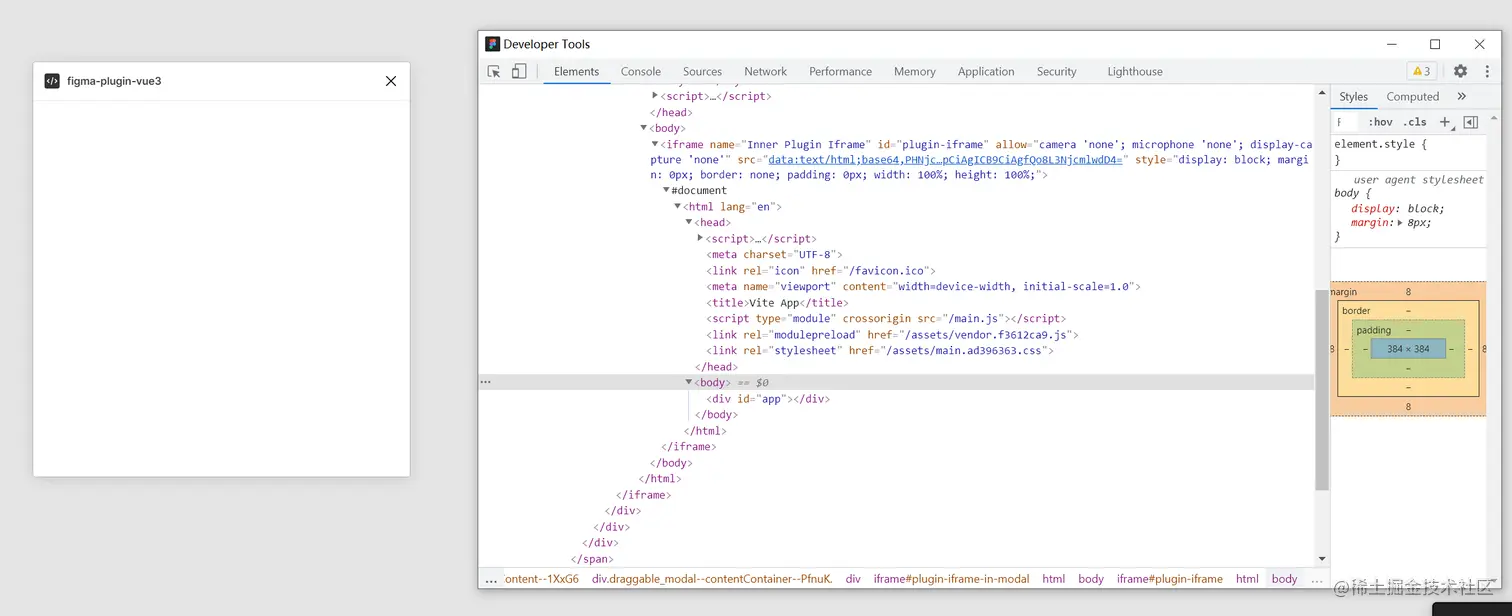Open the Sources tab
This screenshot has width=1512, height=616.
[x=702, y=71]
